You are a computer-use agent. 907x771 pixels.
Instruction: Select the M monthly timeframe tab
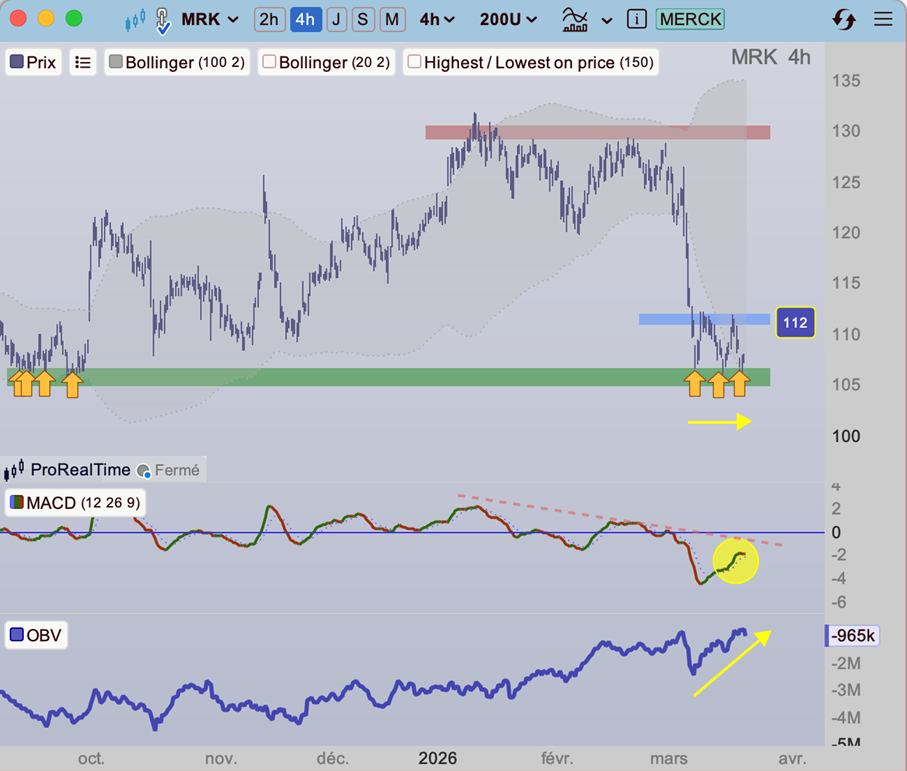(x=392, y=20)
